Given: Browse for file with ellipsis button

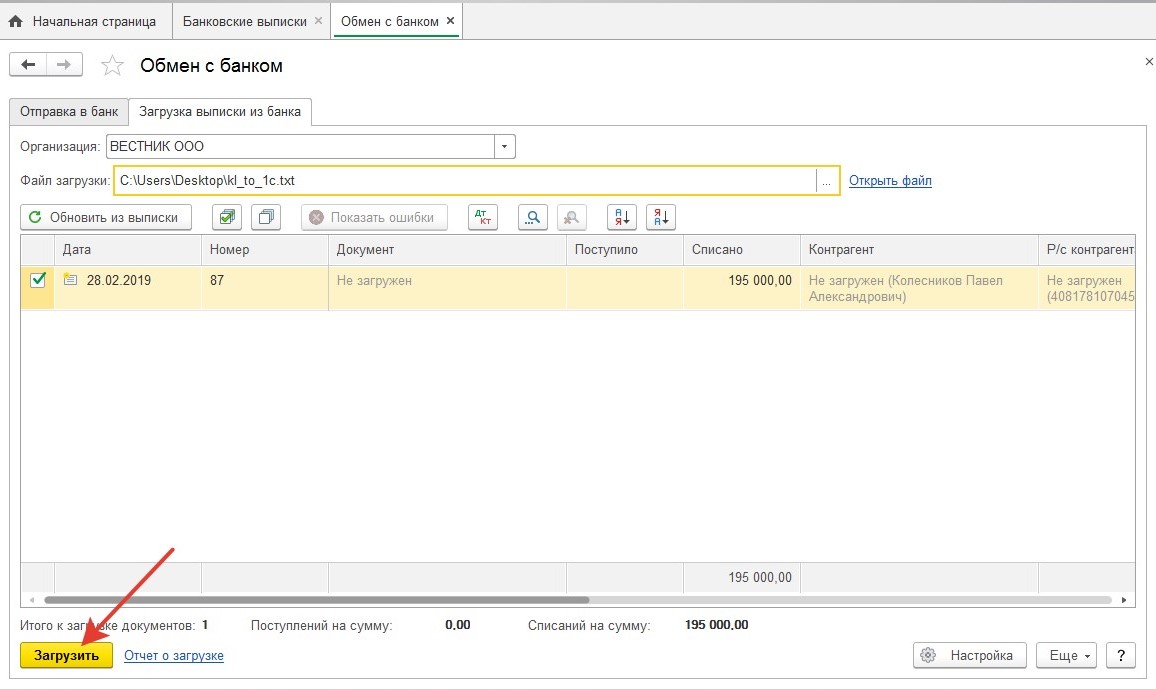Looking at the screenshot, I should pyautogui.click(x=827, y=181).
